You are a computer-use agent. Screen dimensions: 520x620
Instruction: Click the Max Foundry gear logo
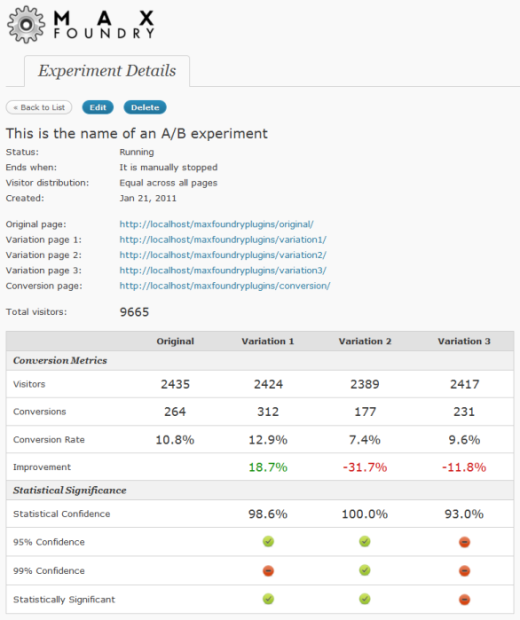point(26,25)
